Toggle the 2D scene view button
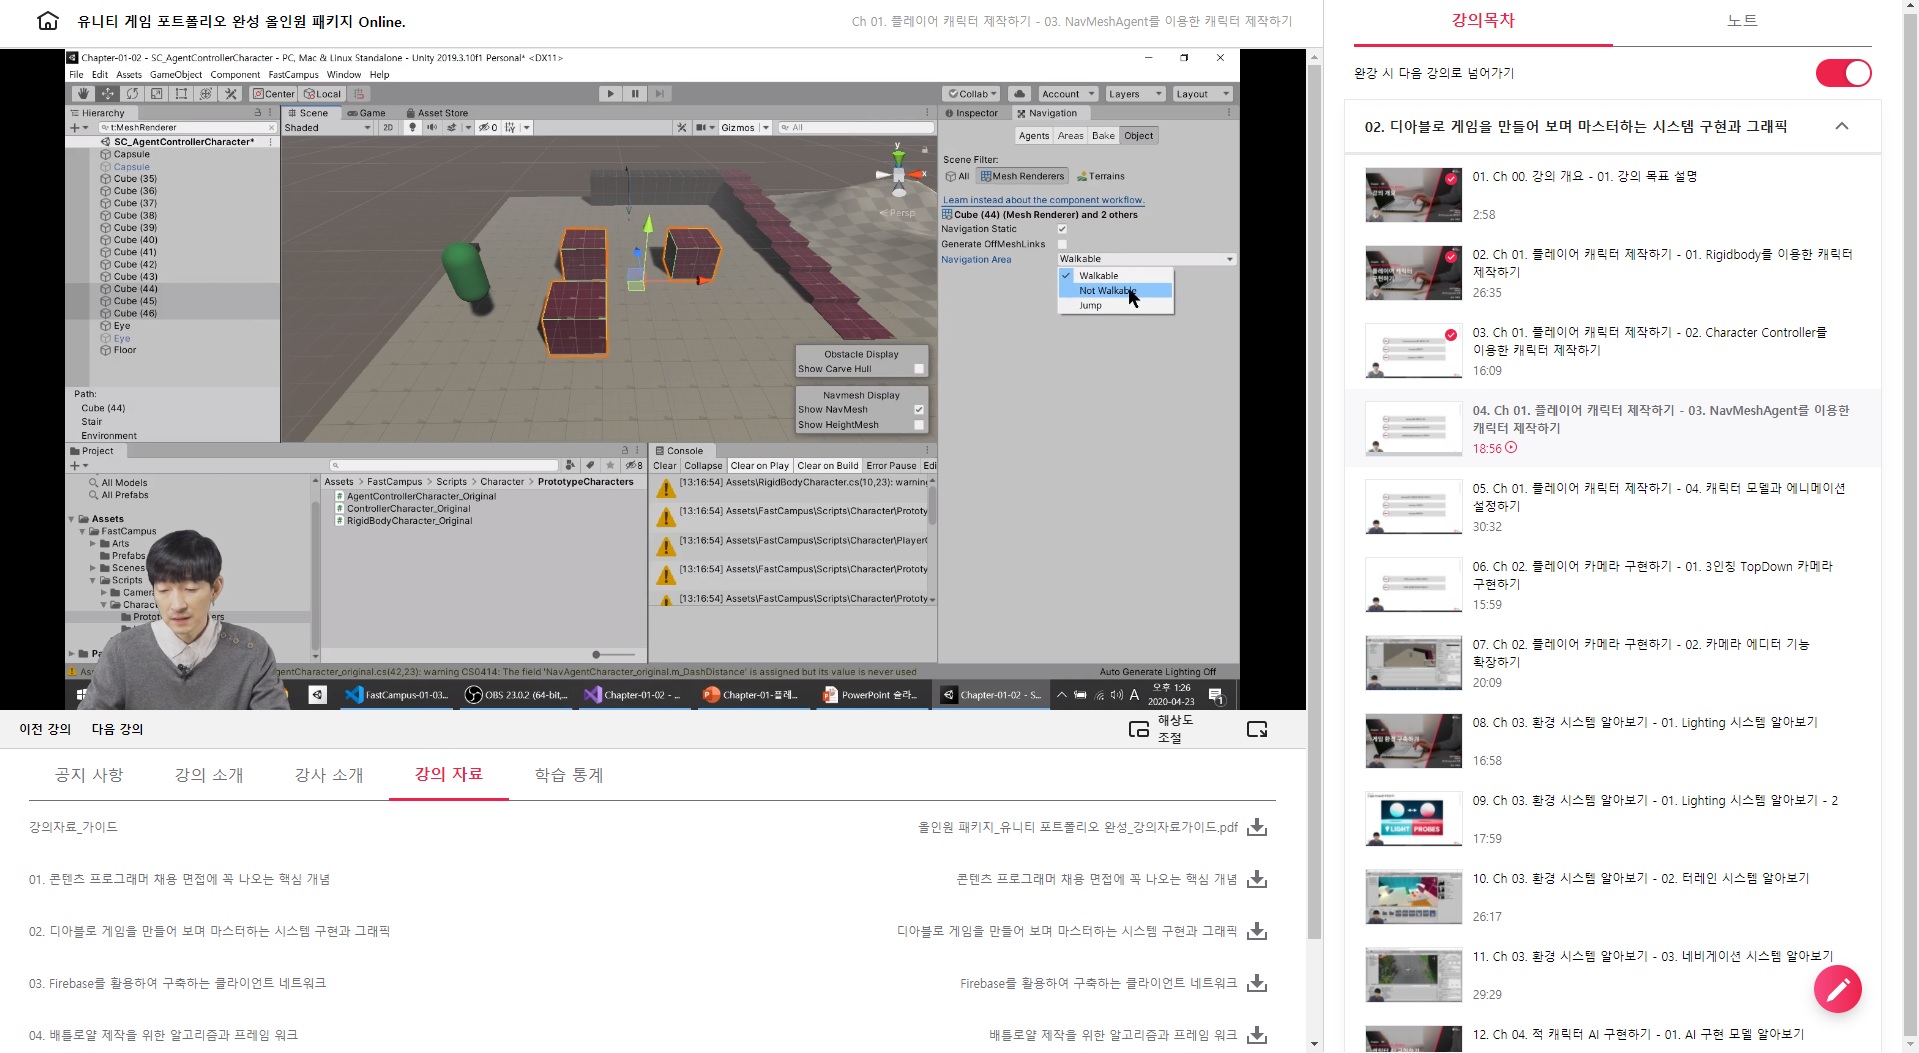The height and width of the screenshot is (1053, 1919). (388, 128)
